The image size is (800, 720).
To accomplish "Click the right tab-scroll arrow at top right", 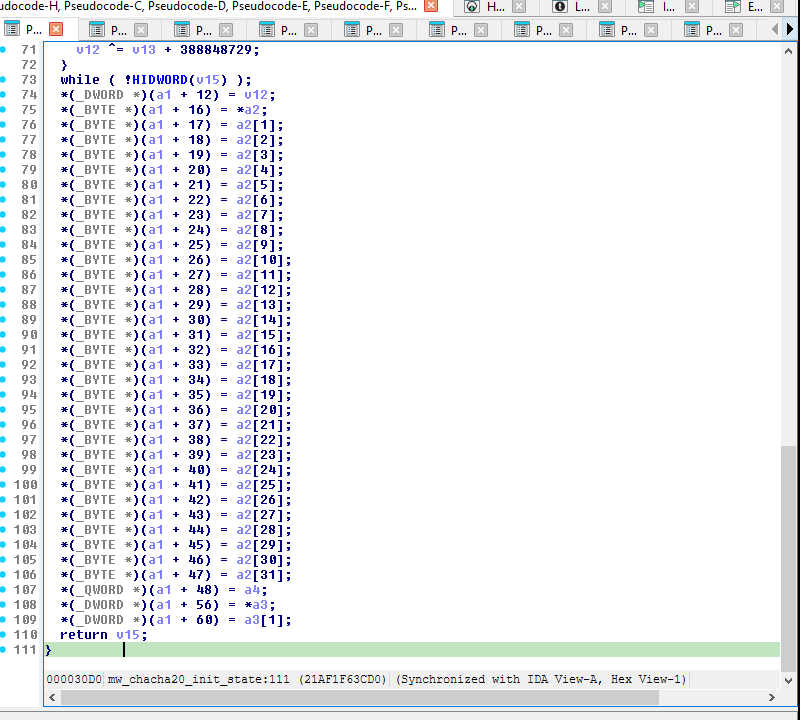I will [x=789, y=31].
